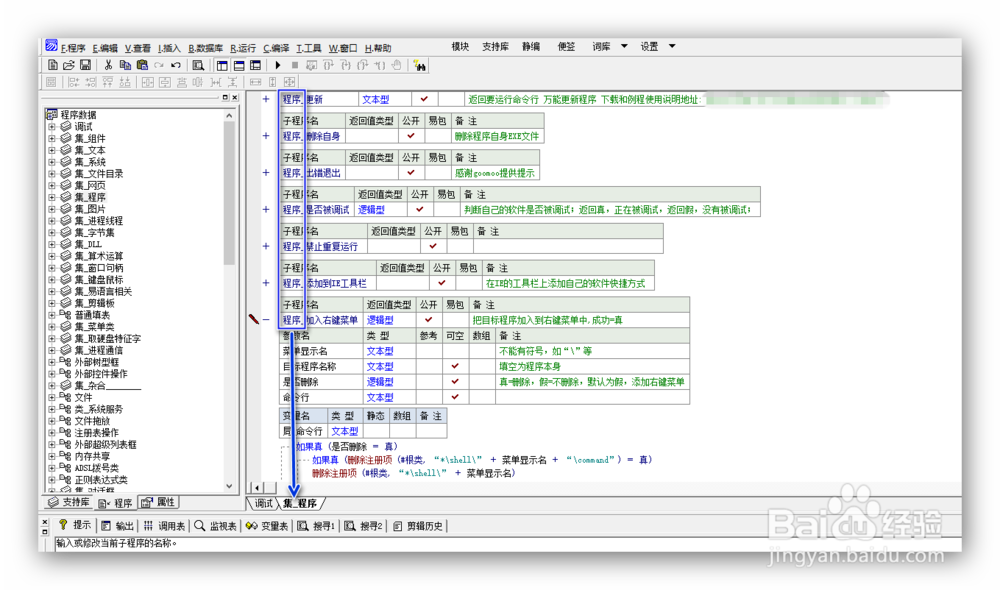
Task: Cut the selection with the scissors icon
Action: coord(108,65)
